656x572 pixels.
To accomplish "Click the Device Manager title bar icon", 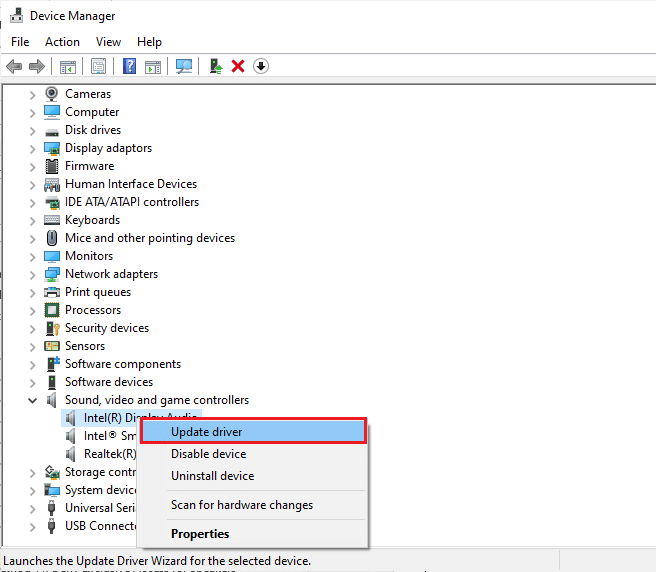I will coord(16,16).
